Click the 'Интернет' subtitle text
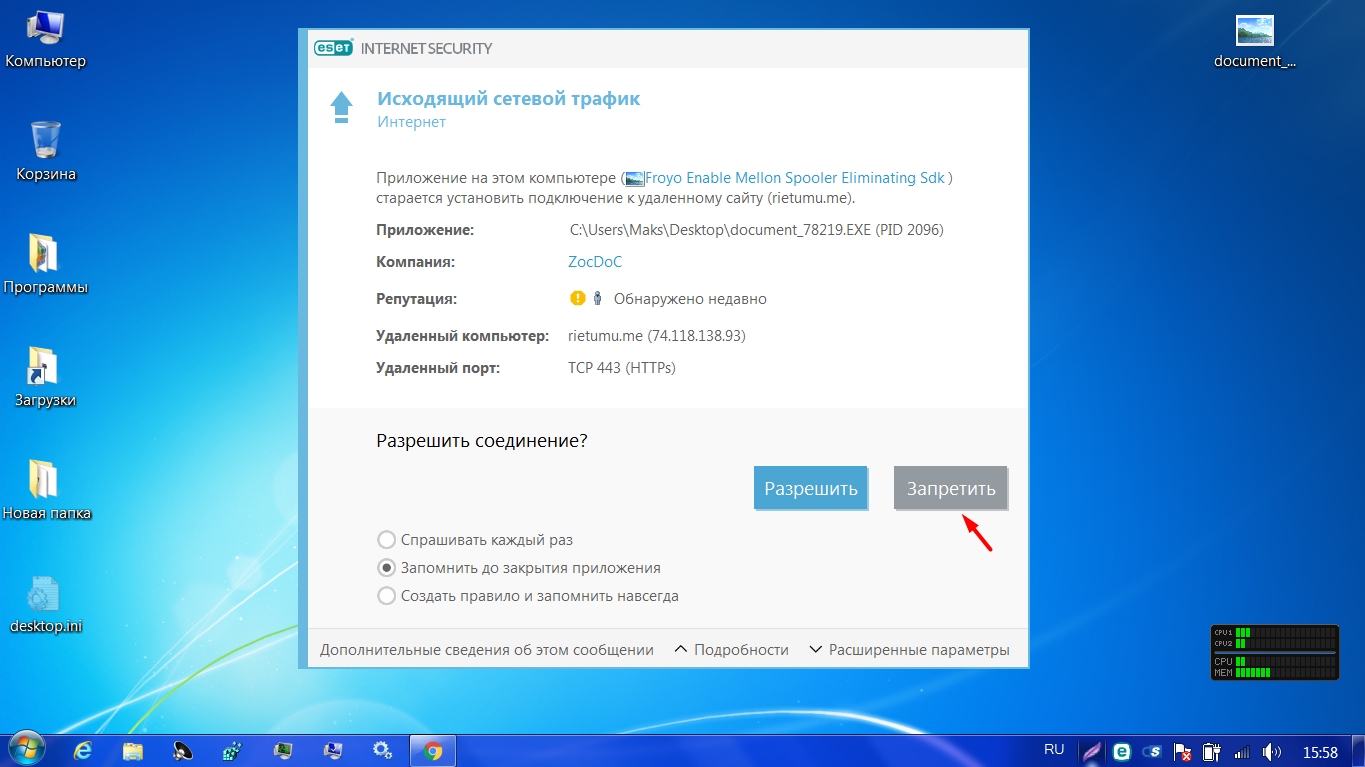 [411, 122]
